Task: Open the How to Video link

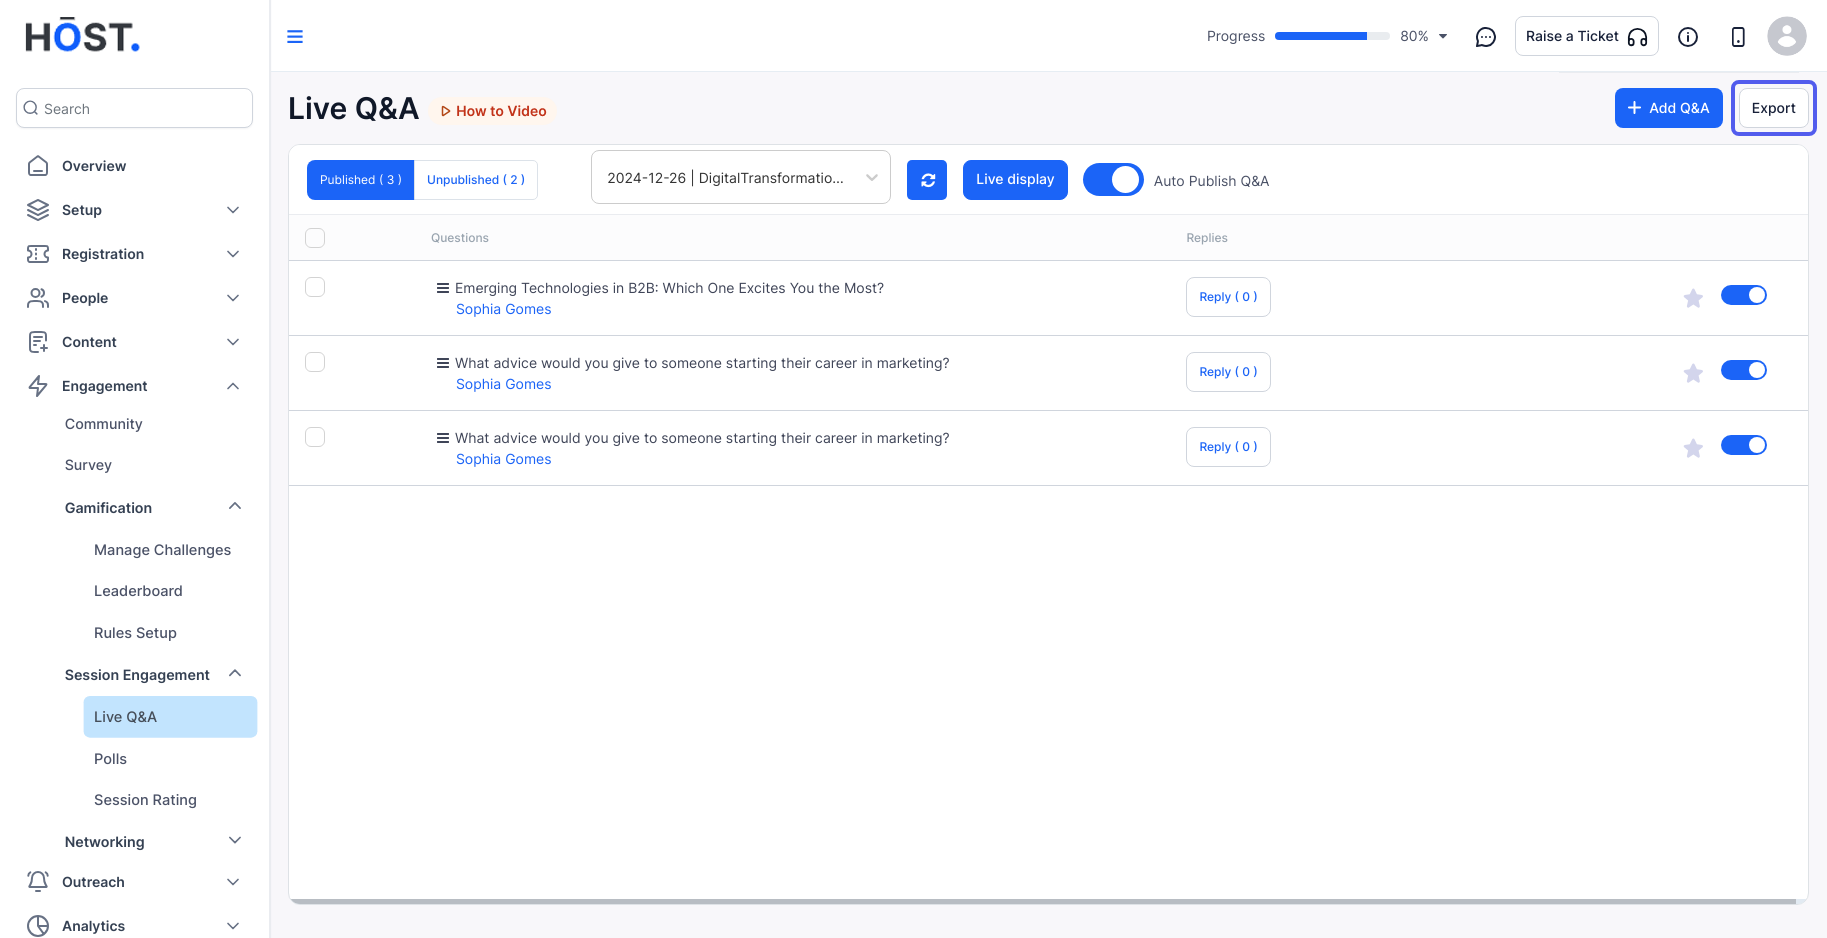Action: pos(494,111)
